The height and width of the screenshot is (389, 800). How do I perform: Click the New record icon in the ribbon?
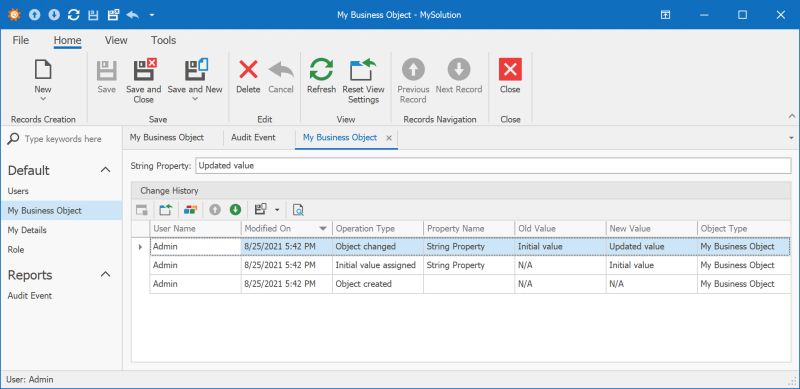coord(43,69)
